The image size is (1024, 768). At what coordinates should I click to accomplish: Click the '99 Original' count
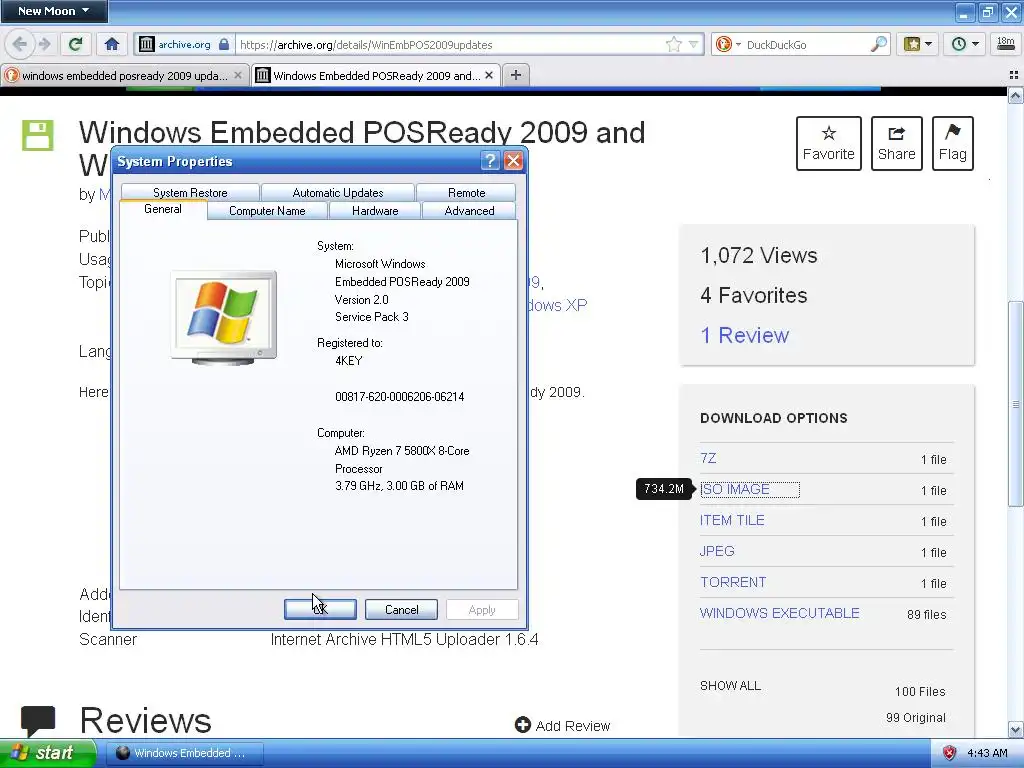tap(916, 718)
